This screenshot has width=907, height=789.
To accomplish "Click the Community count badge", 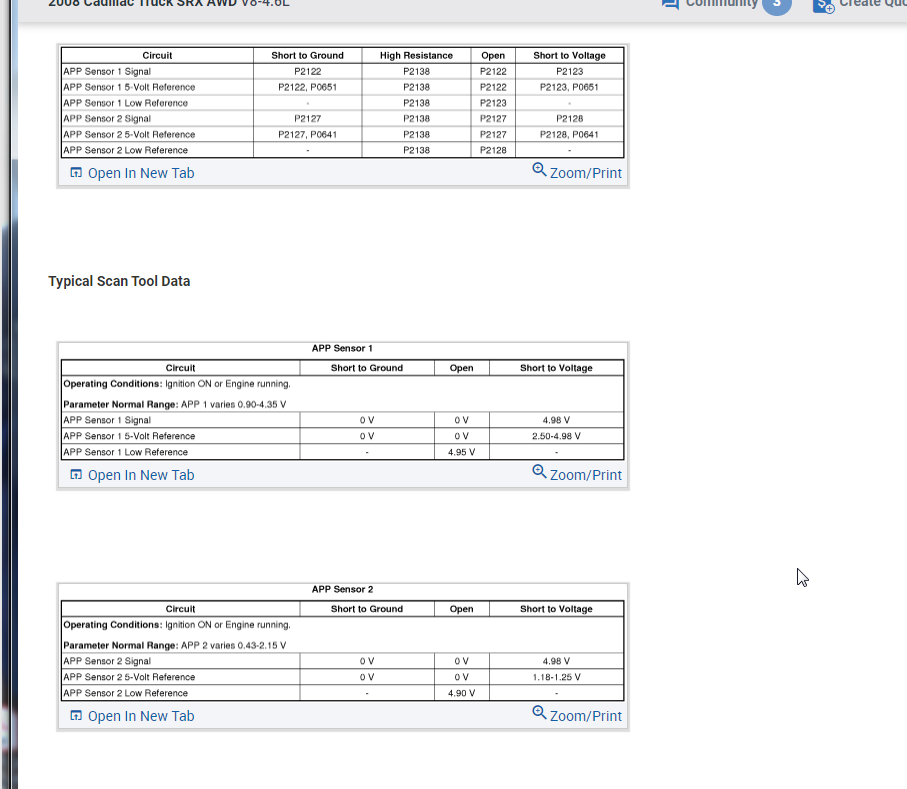I will pos(777,5).
